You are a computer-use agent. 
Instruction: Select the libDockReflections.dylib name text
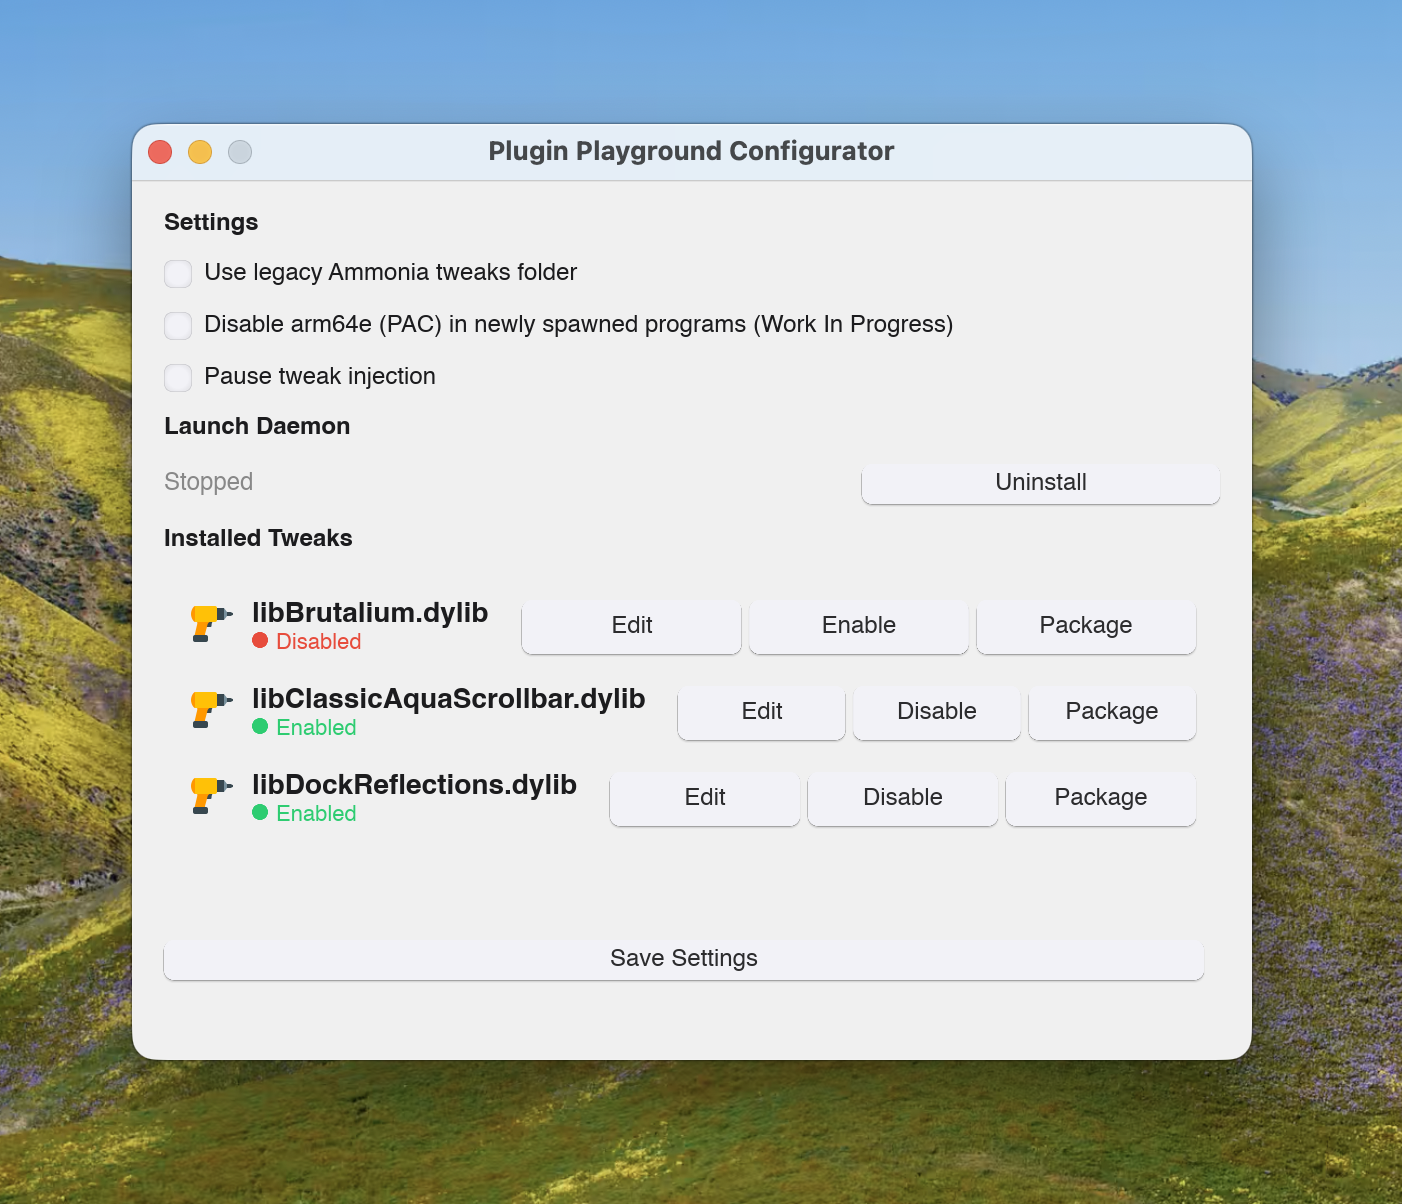point(414,785)
